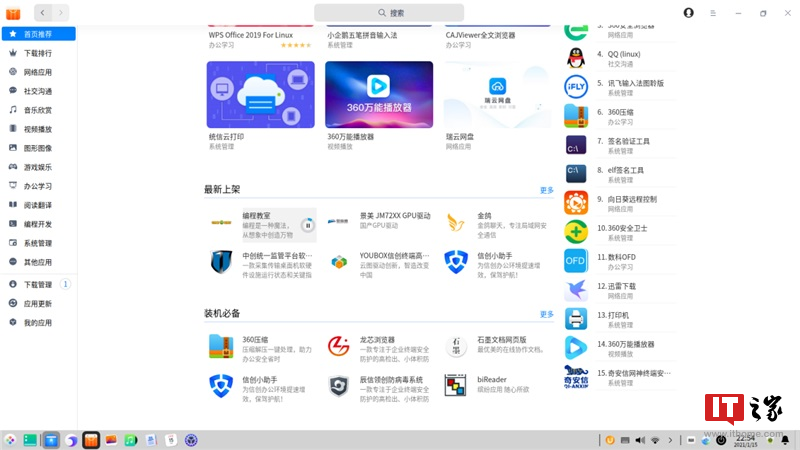
Task: Open 下载管理 with one pending download
Action: click(39, 284)
